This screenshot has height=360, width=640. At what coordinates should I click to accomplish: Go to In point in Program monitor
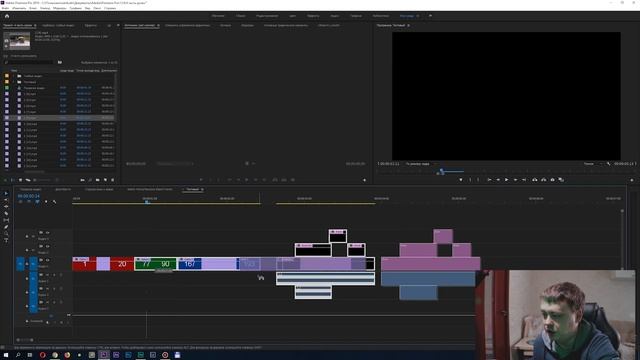[x=489, y=180]
